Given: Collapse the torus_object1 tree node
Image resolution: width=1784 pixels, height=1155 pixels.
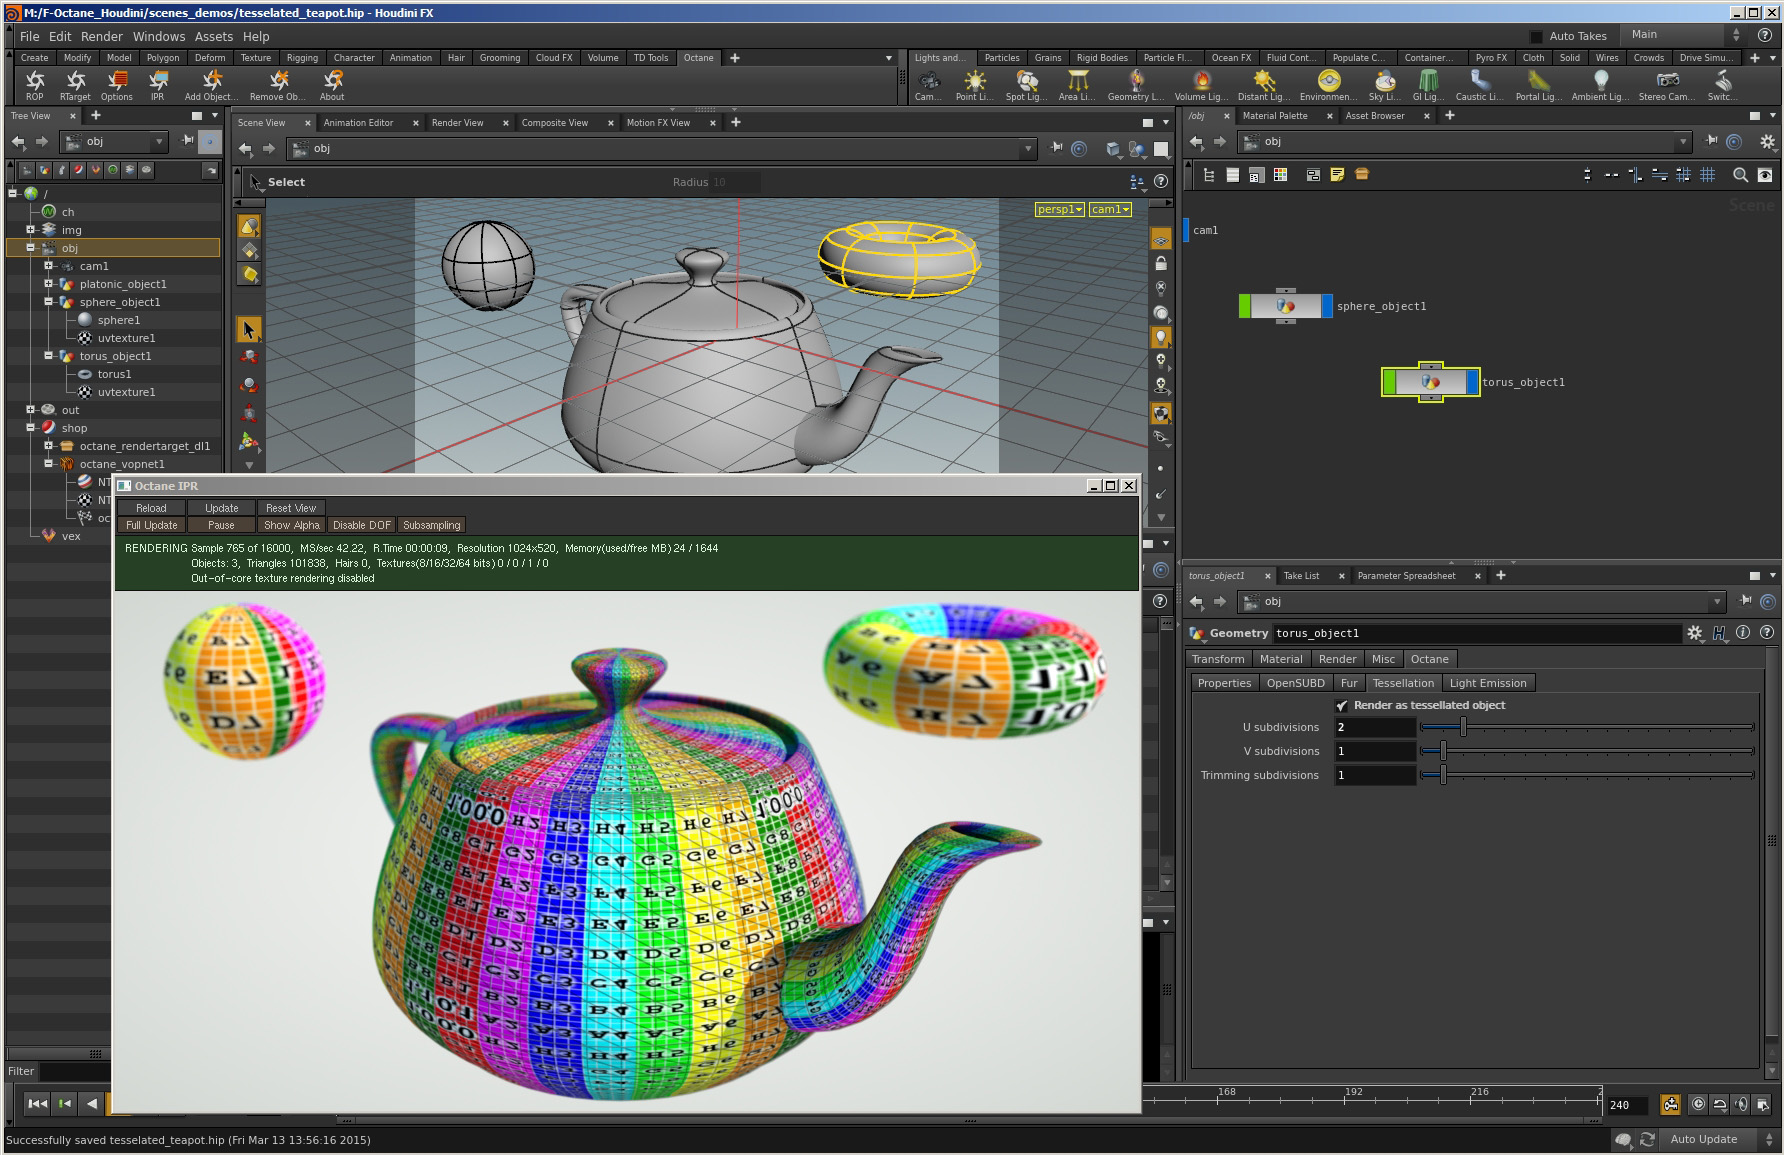Looking at the screenshot, I should pos(48,356).
